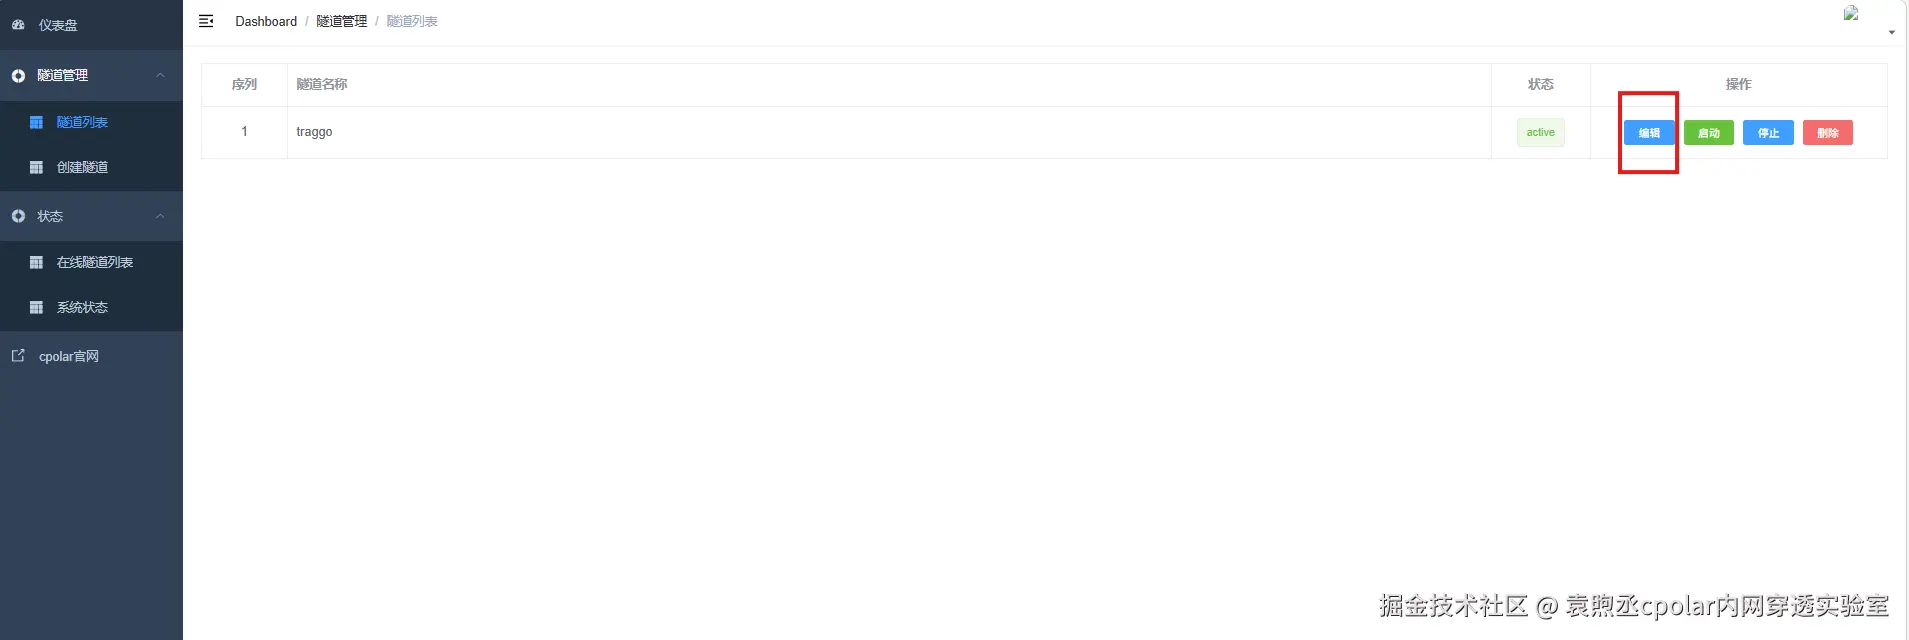Click the 系统状态 table icon

(x=36, y=307)
